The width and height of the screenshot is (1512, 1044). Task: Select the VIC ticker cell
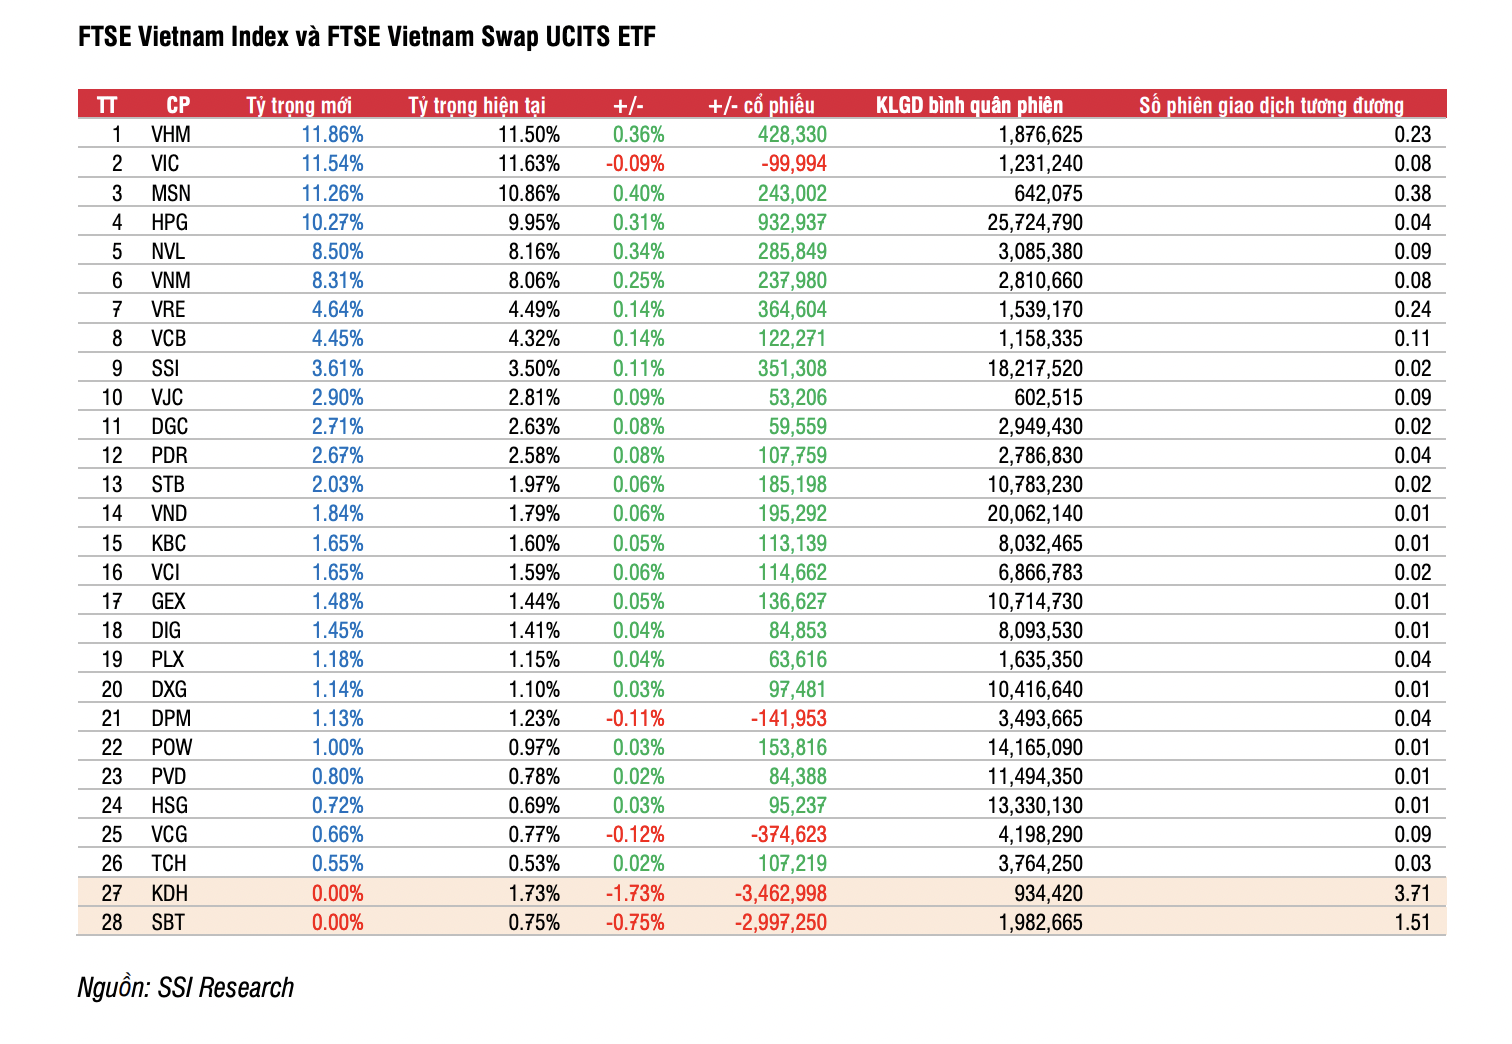click(165, 163)
